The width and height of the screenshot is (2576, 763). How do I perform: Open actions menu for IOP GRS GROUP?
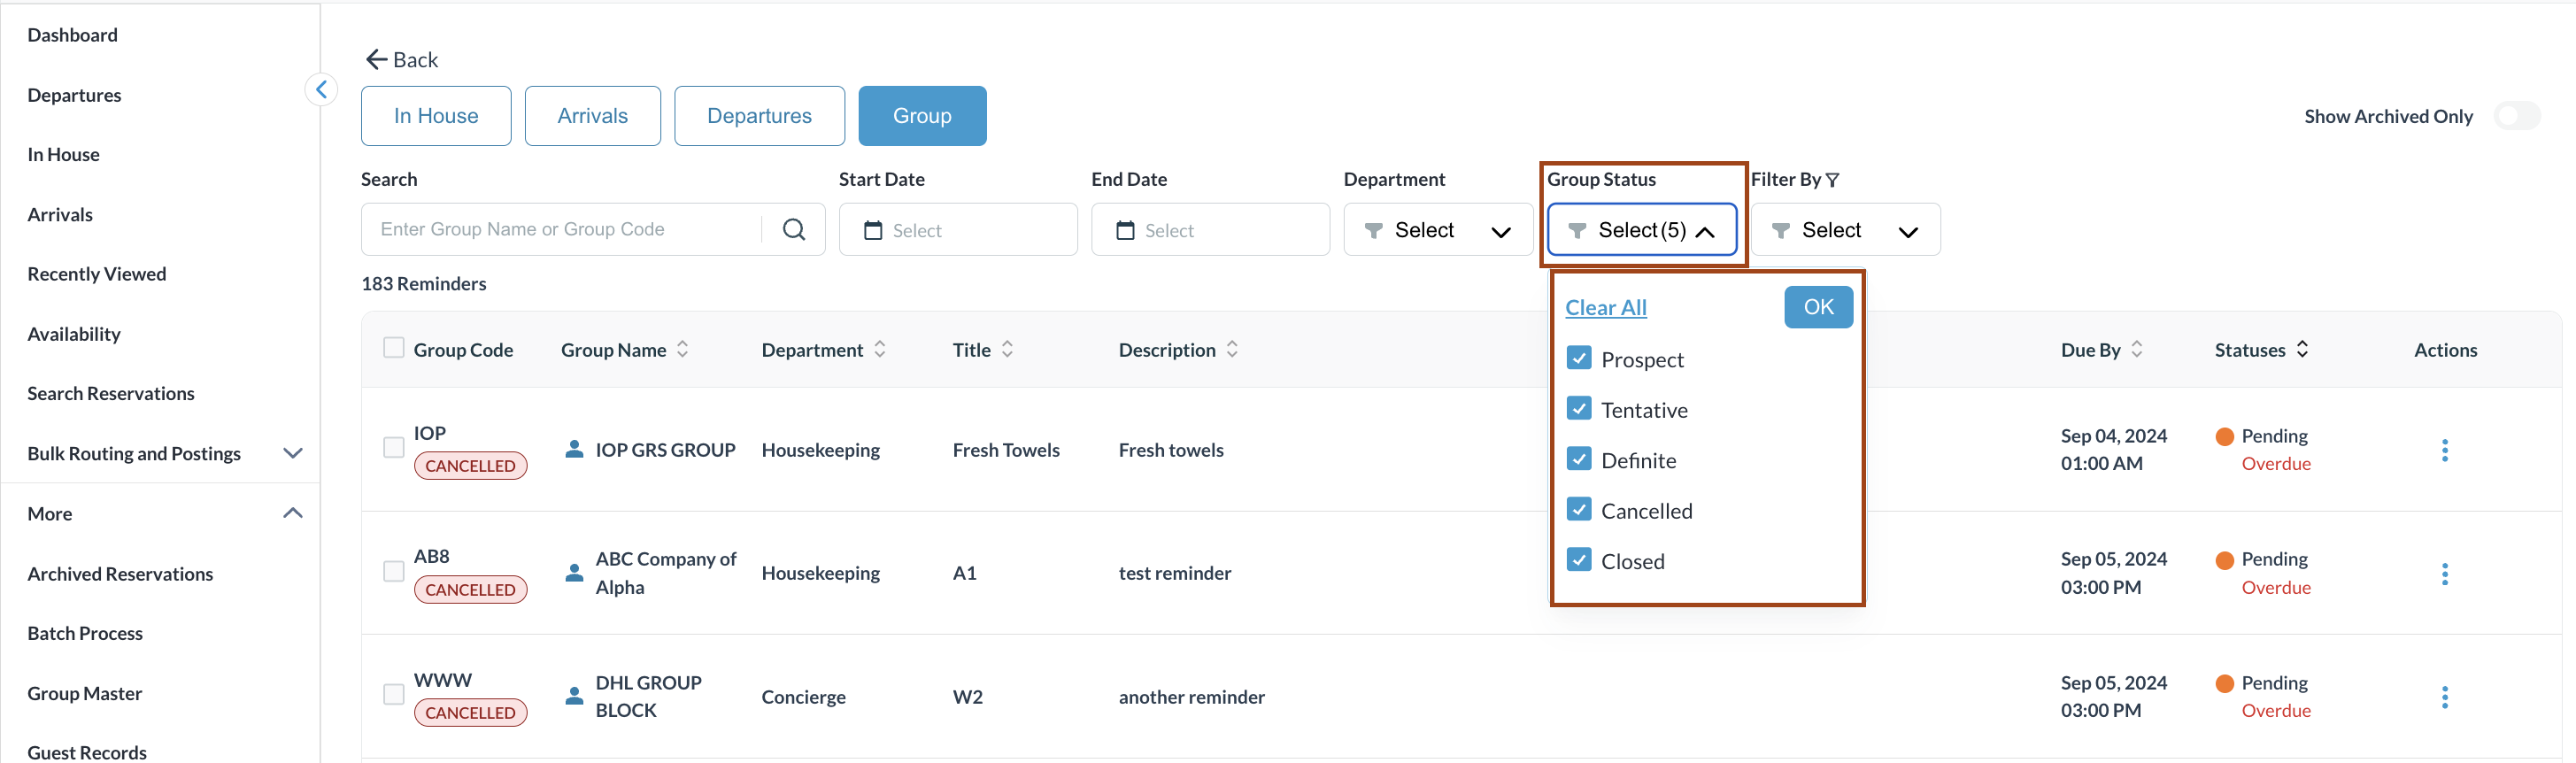click(2444, 450)
